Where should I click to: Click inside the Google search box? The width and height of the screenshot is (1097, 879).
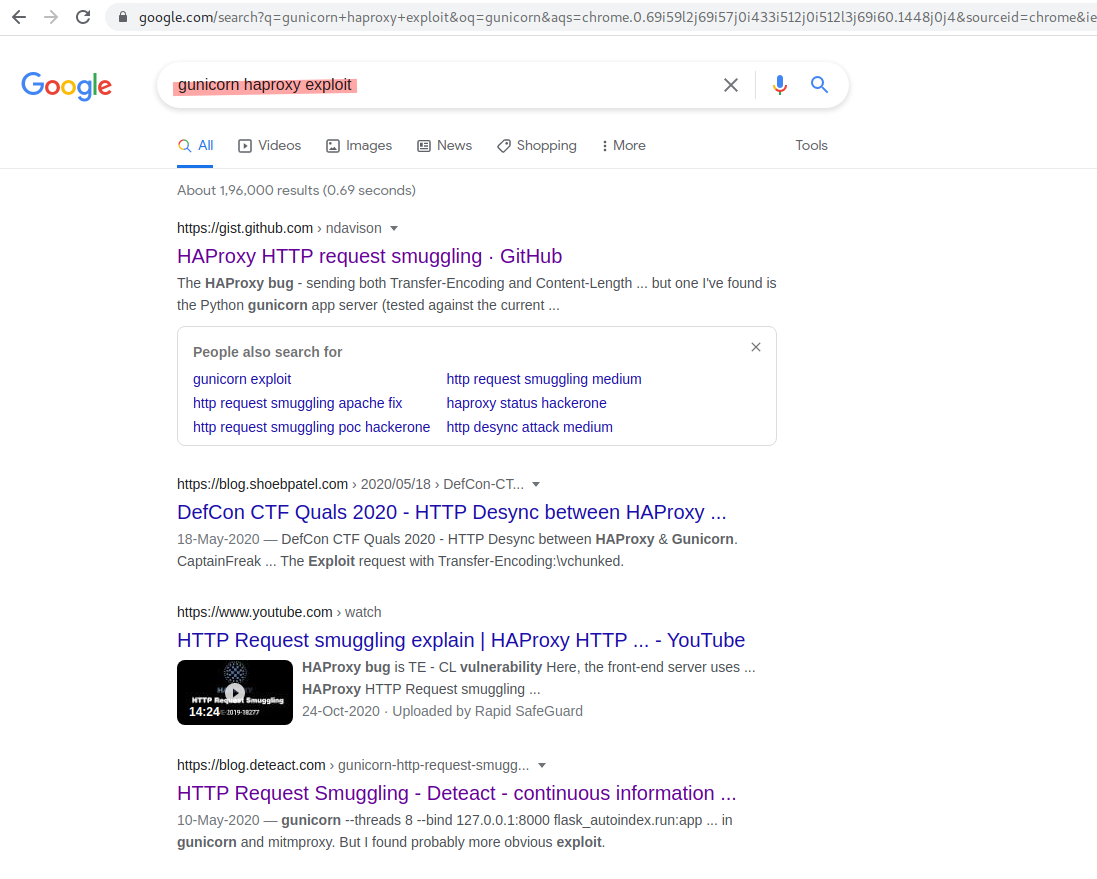coord(530,85)
